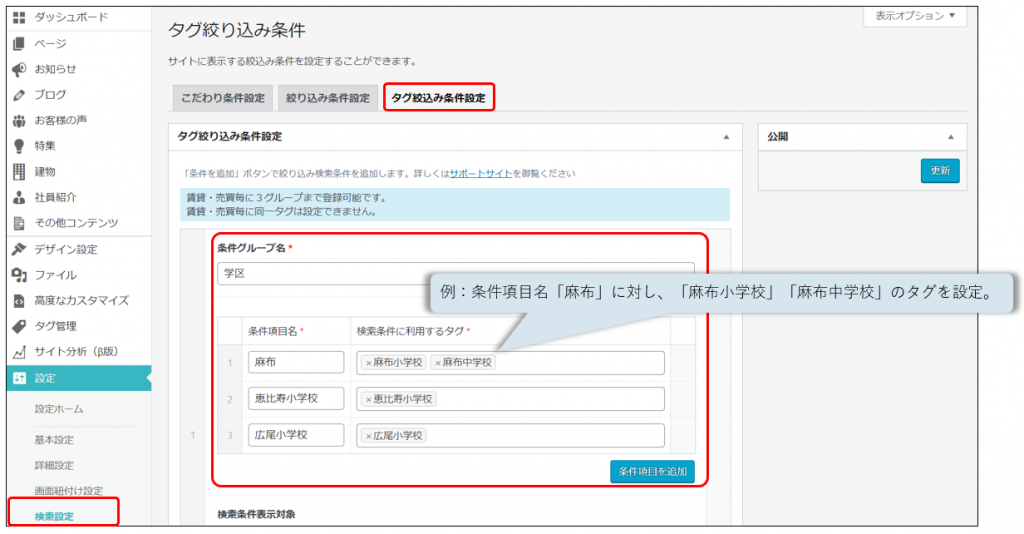Viewport: 1024px width, 534px height.
Task: Open お知らせ megaphone icon
Action: (x=18, y=69)
